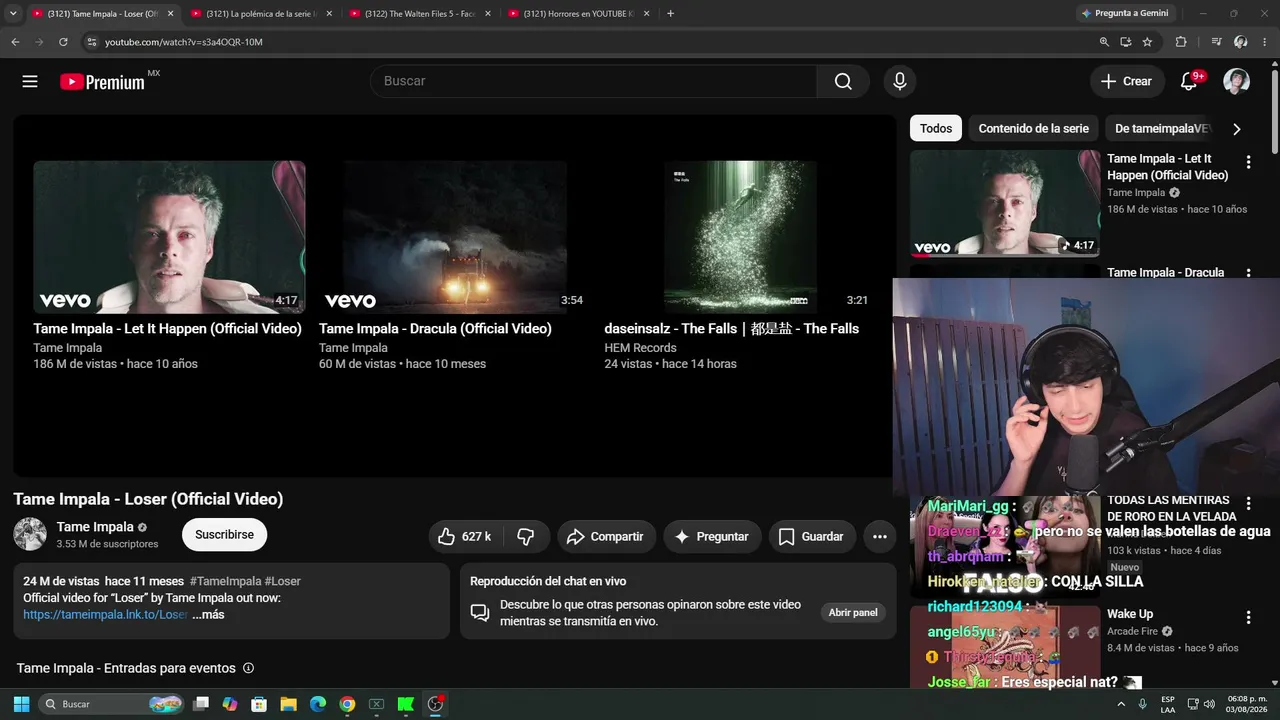Open Copilot from taskbar

tap(230, 704)
